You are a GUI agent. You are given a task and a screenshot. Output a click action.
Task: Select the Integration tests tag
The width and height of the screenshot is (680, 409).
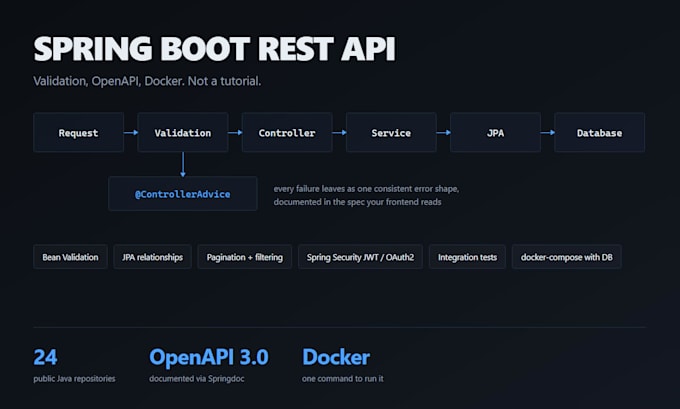[x=467, y=257]
